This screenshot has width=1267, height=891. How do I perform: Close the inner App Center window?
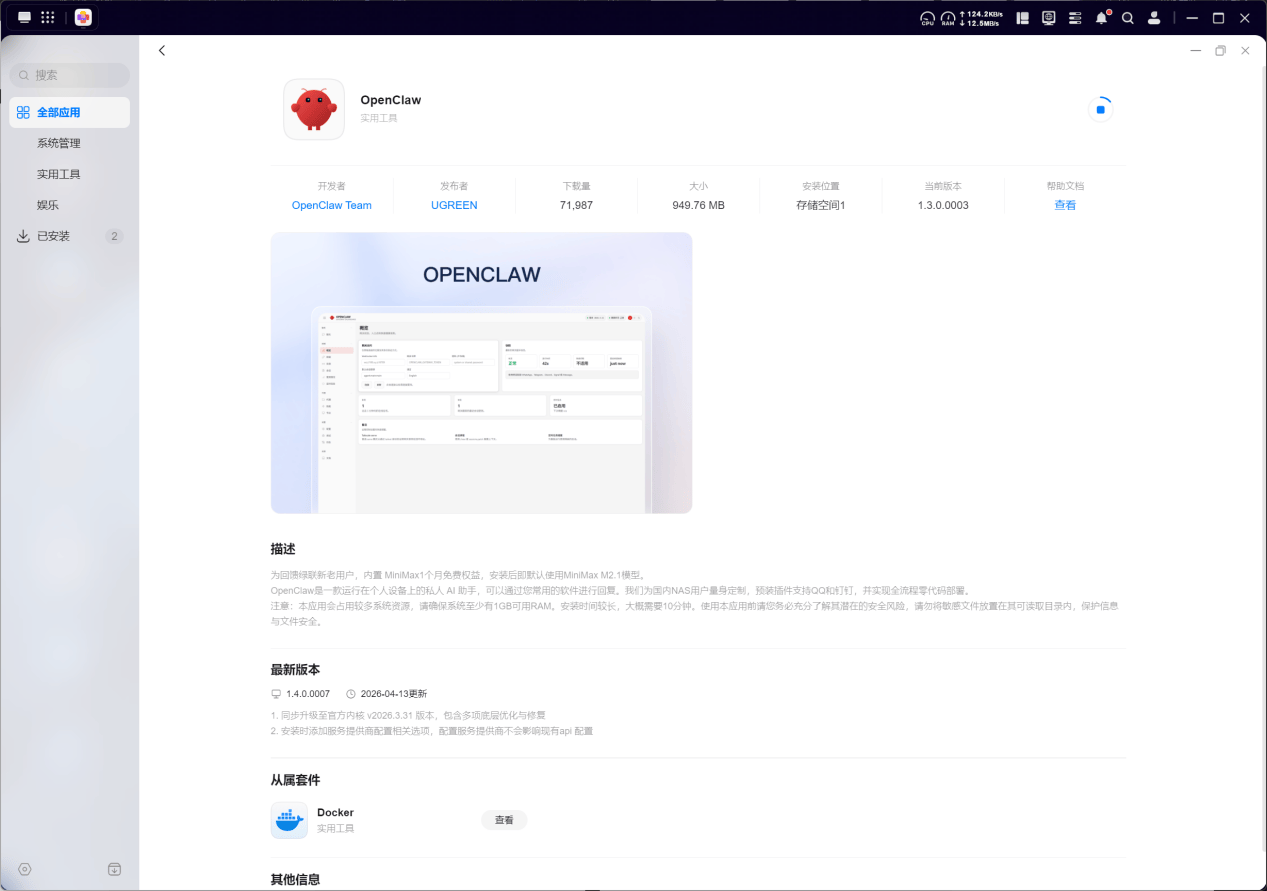click(1245, 50)
